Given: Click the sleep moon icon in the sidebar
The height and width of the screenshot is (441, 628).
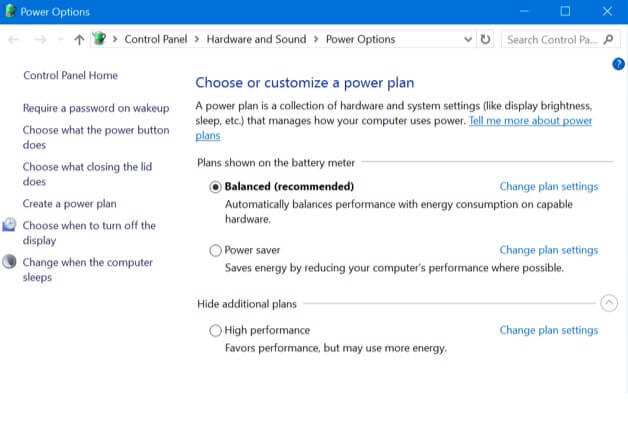Looking at the screenshot, I should click(9, 262).
